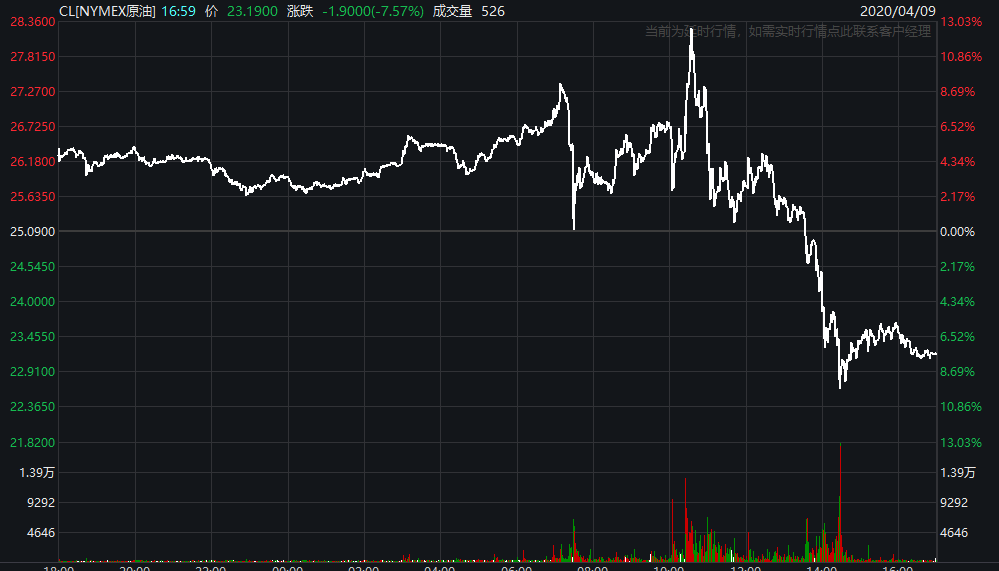Click the red 13.03% percent label

click(961, 22)
